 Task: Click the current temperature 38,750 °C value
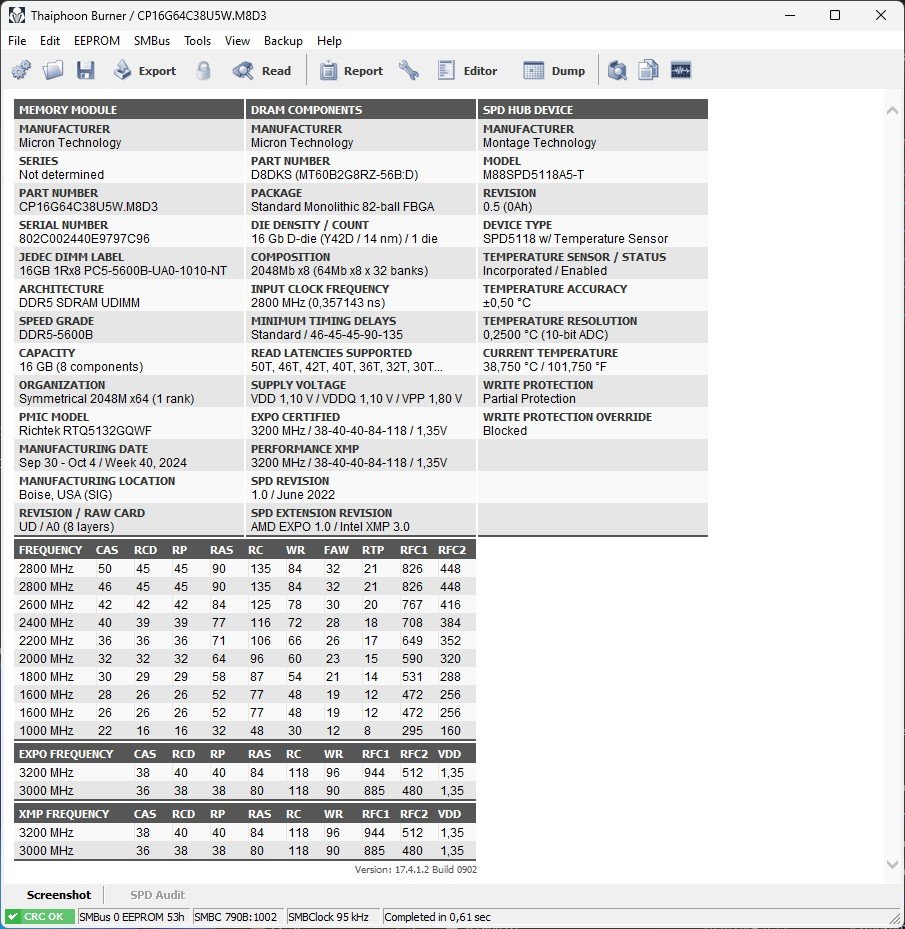pos(544,367)
